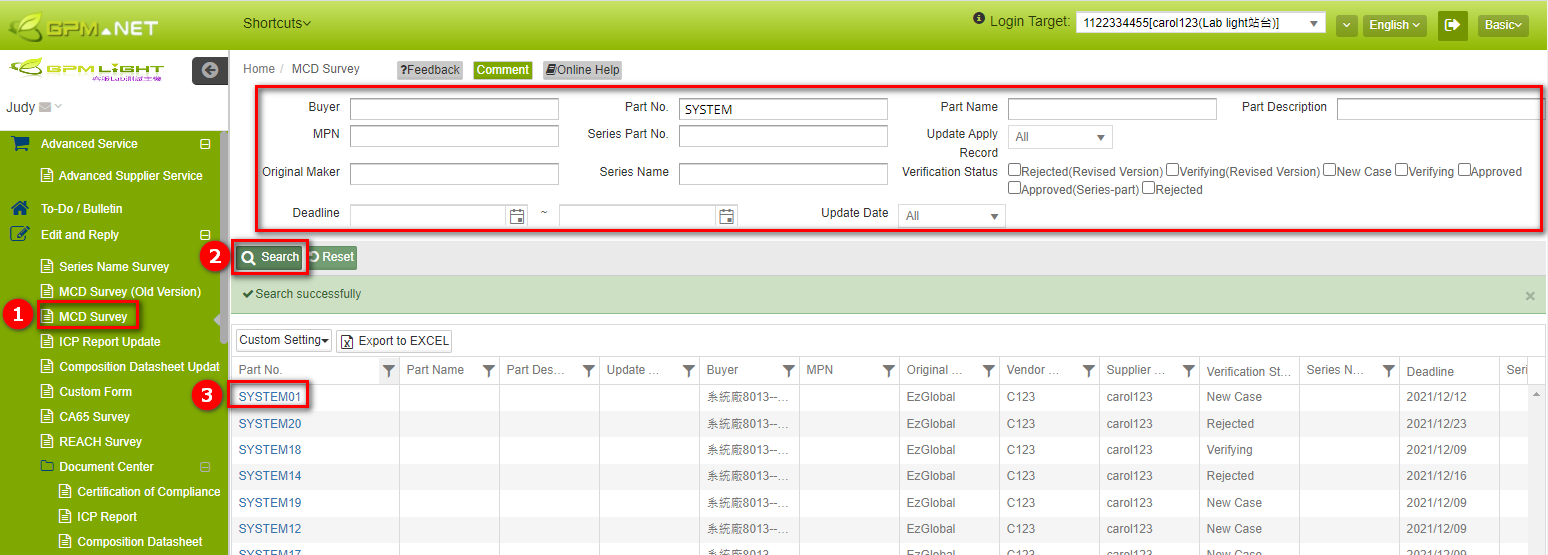Check the Approved(Series-part) checkbox
This screenshot has height=555, width=1548.
(x=1014, y=187)
